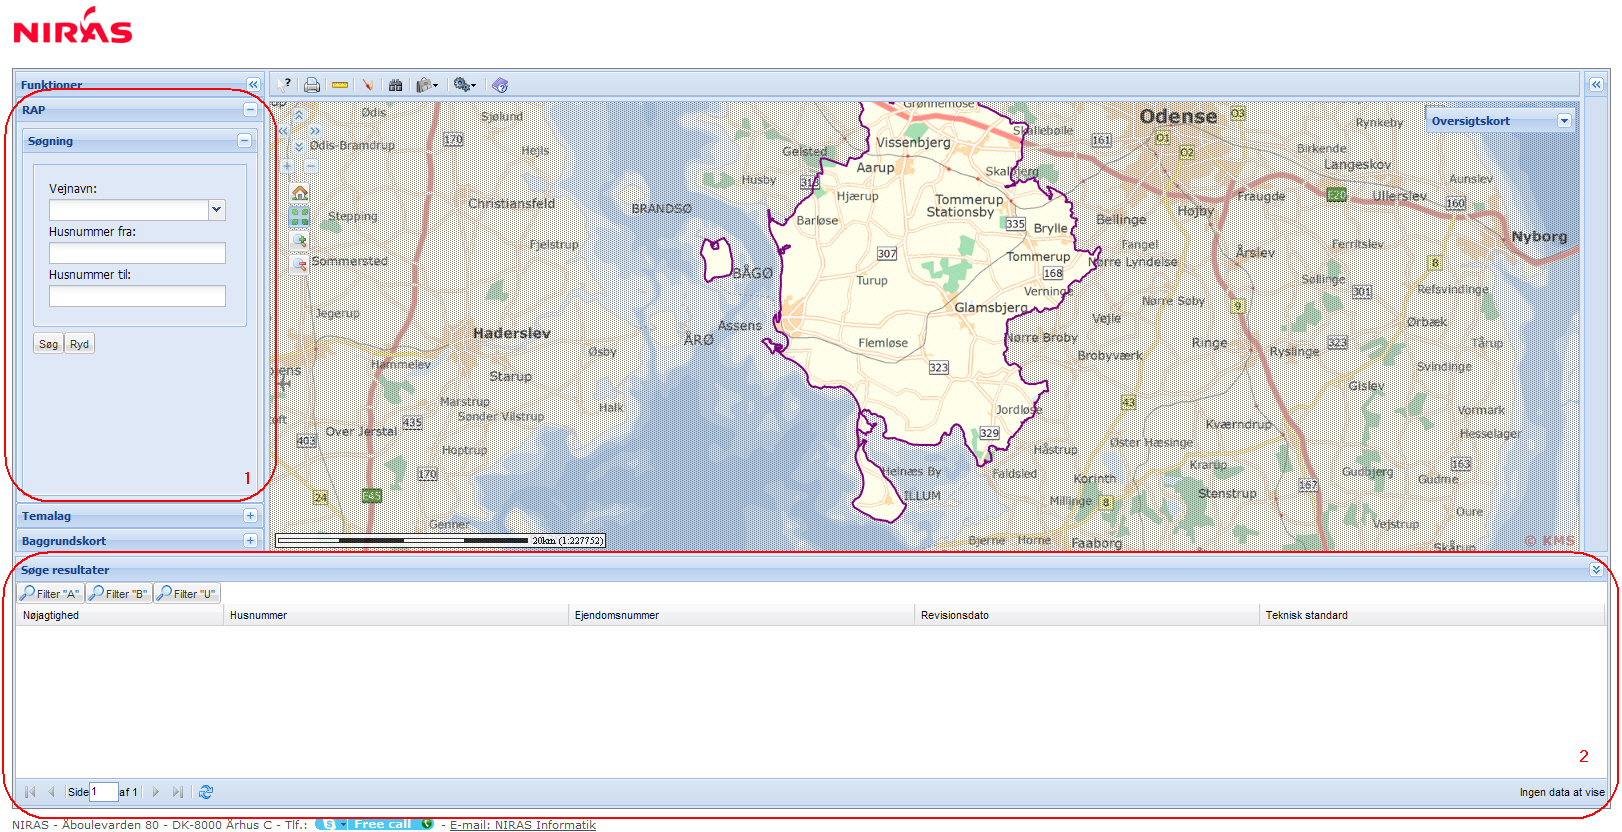The image size is (1622, 832).
Task: Click the Side page number field
Action: (x=104, y=792)
